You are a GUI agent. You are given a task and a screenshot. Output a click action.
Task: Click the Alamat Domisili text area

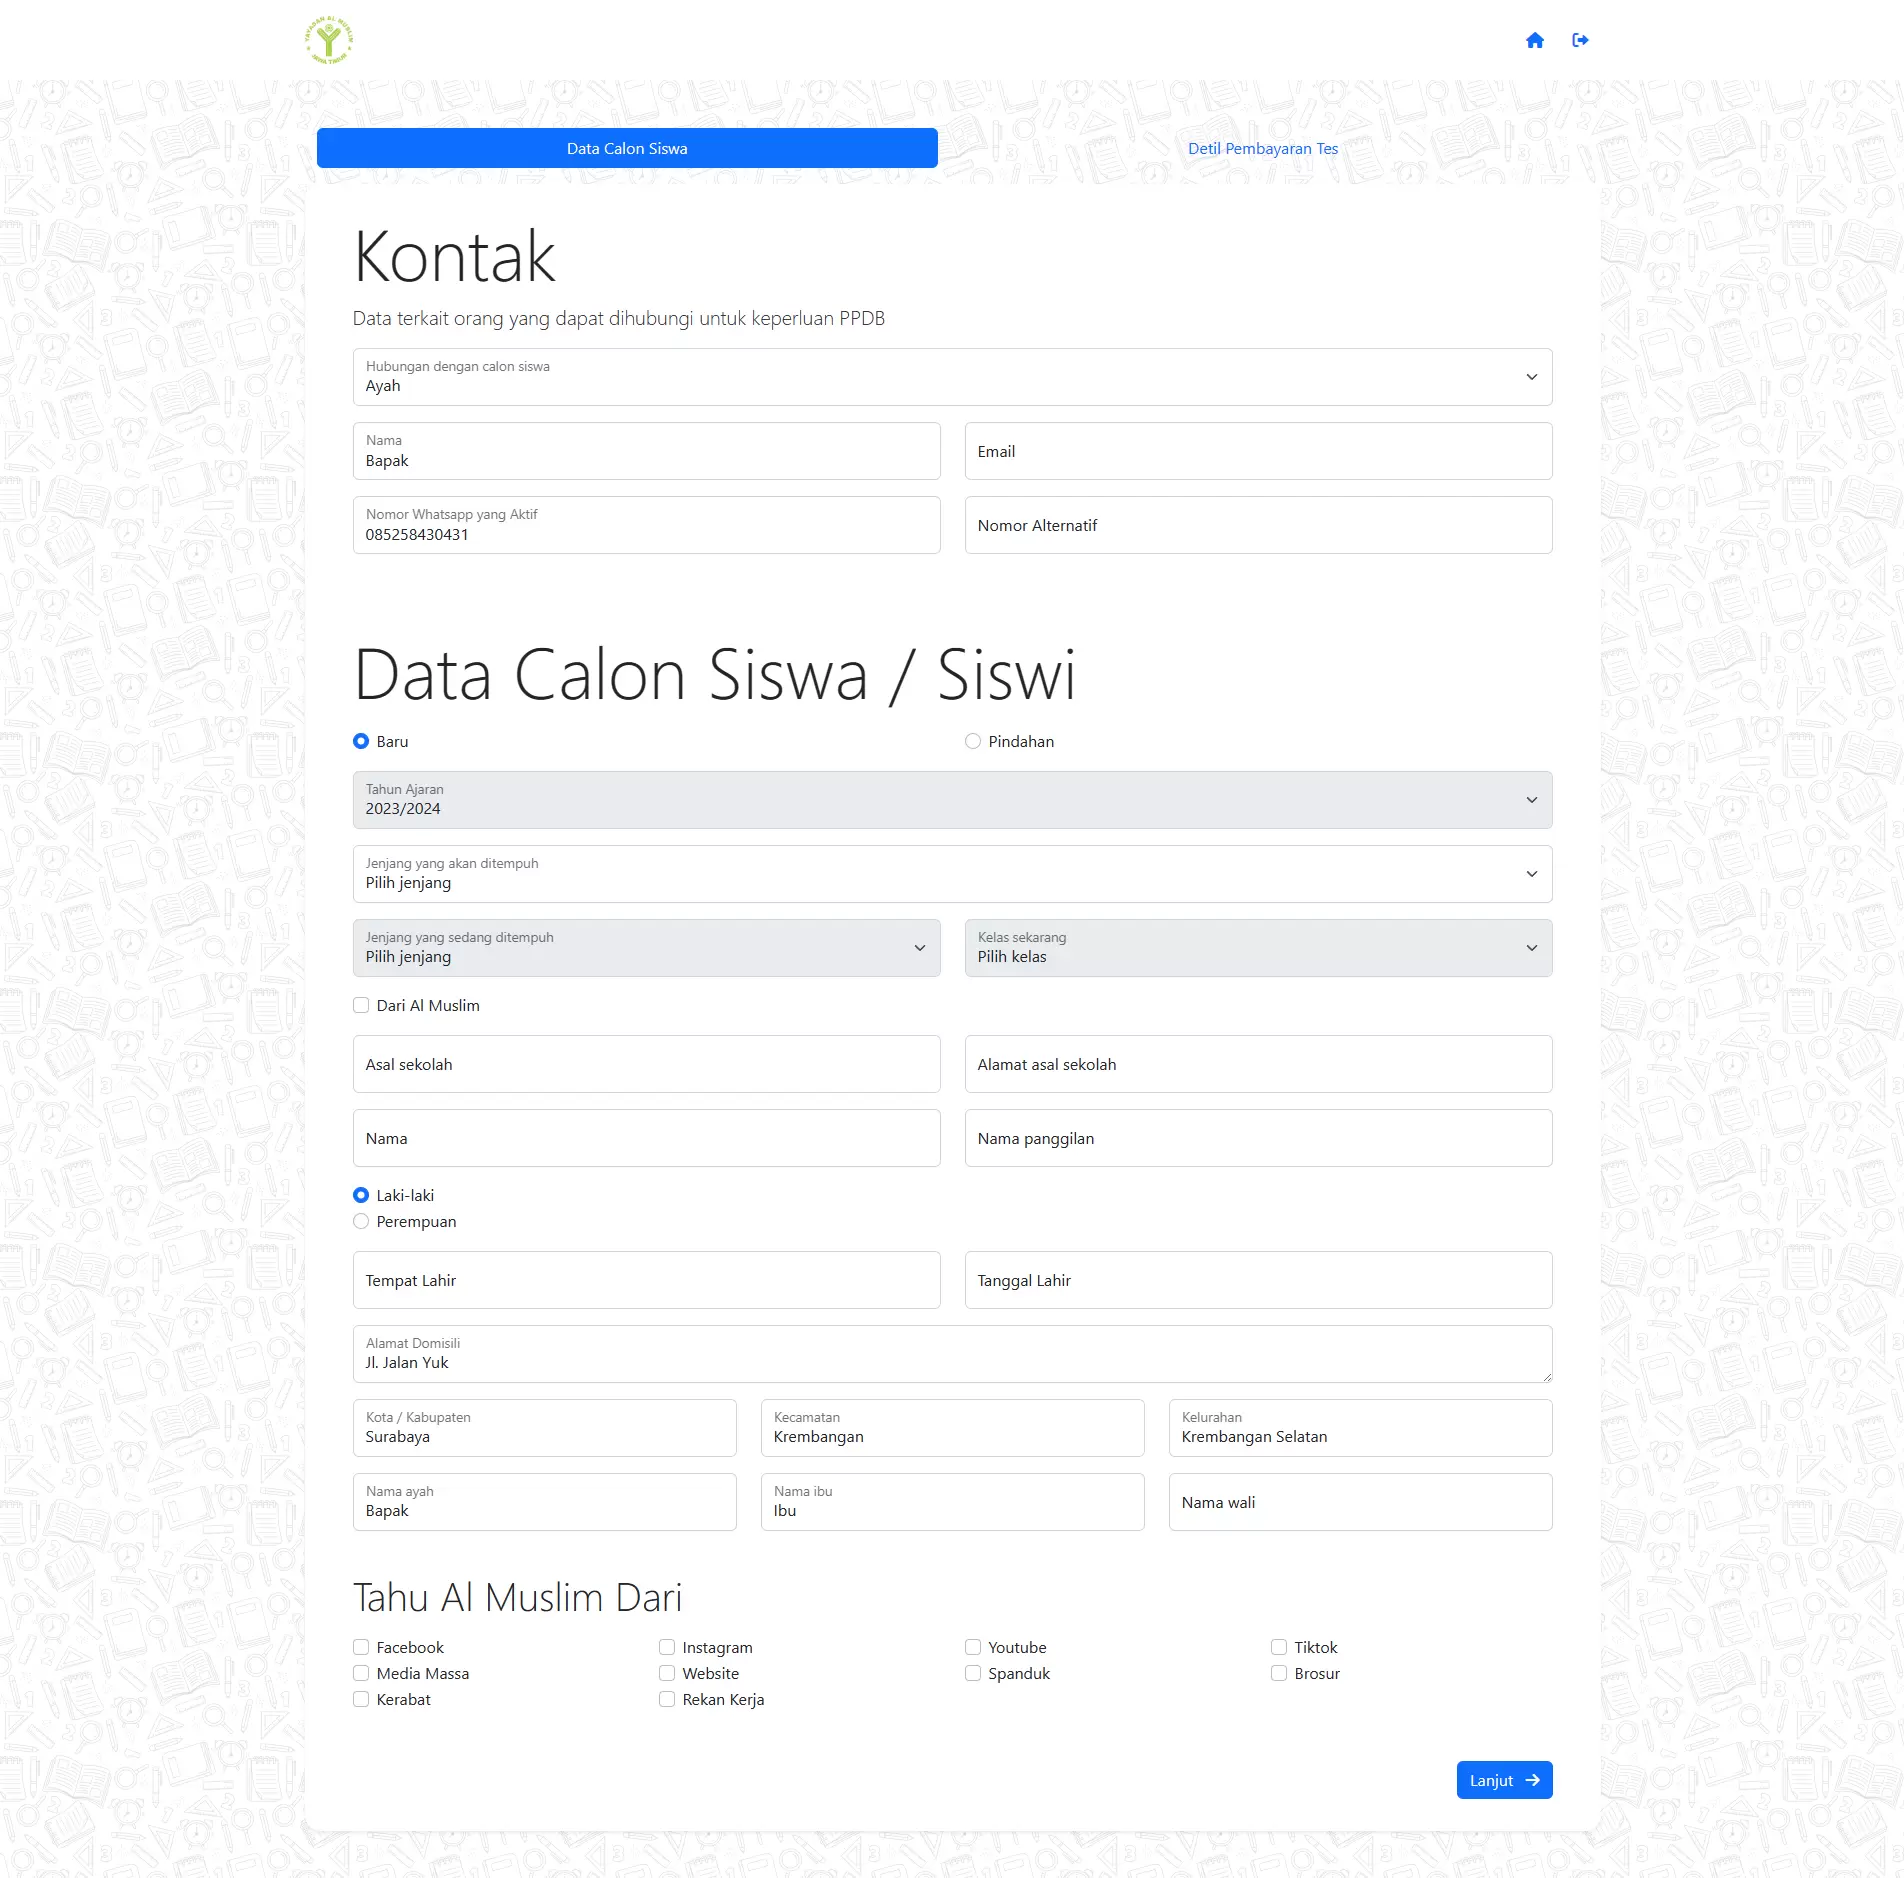952,1354
